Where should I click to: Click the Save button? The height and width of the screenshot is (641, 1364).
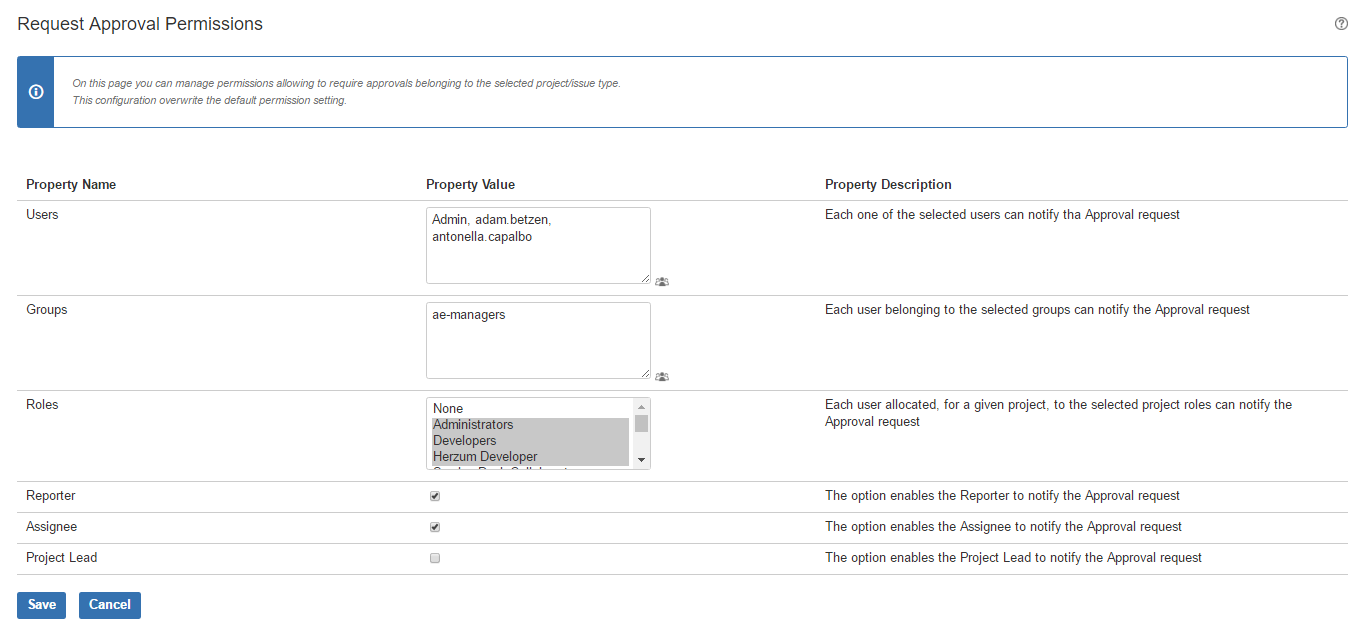pyautogui.click(x=41, y=605)
